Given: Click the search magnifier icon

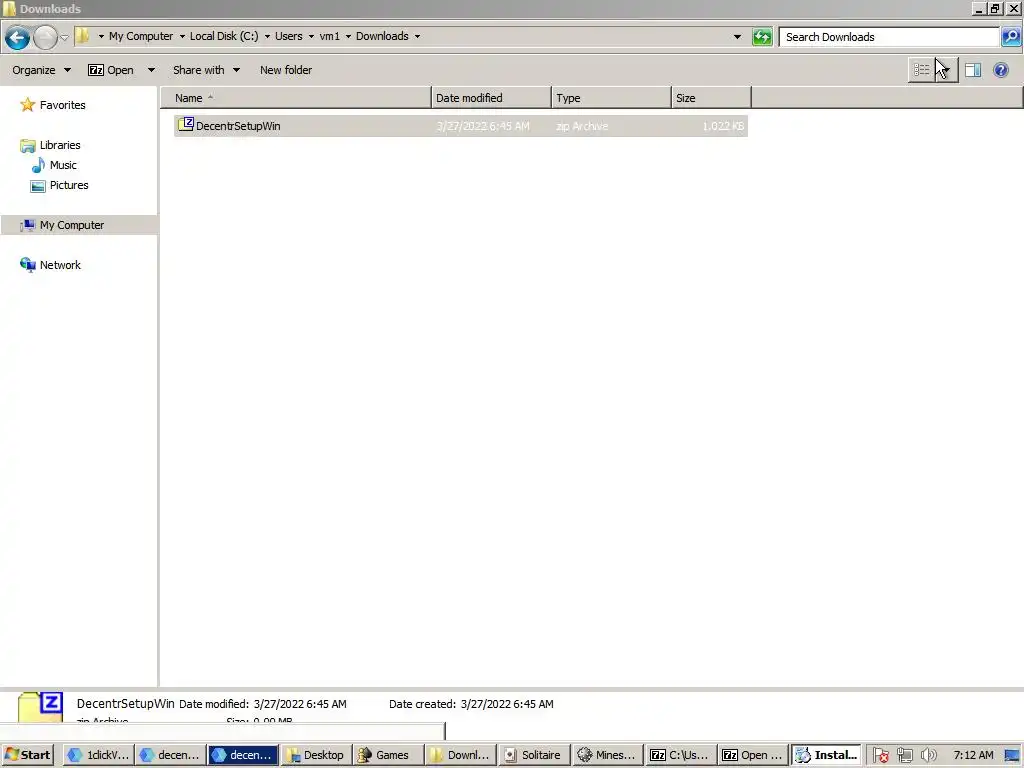Looking at the screenshot, I should [x=1010, y=37].
